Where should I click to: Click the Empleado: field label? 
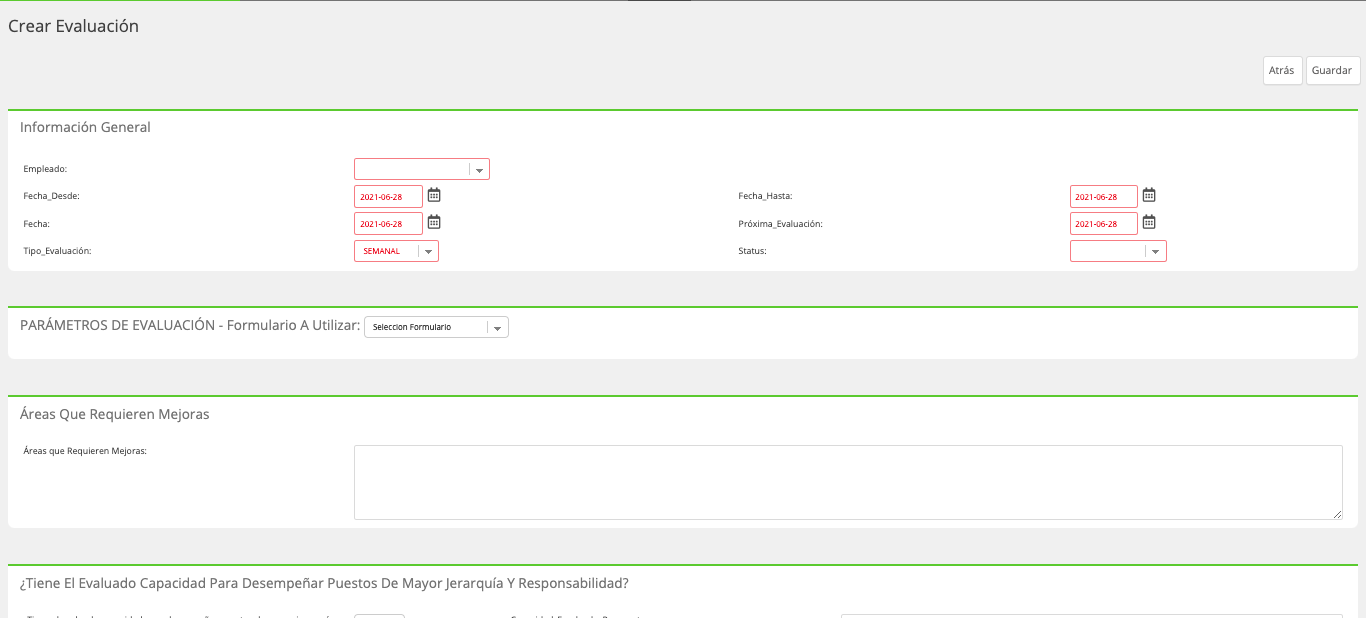45,169
